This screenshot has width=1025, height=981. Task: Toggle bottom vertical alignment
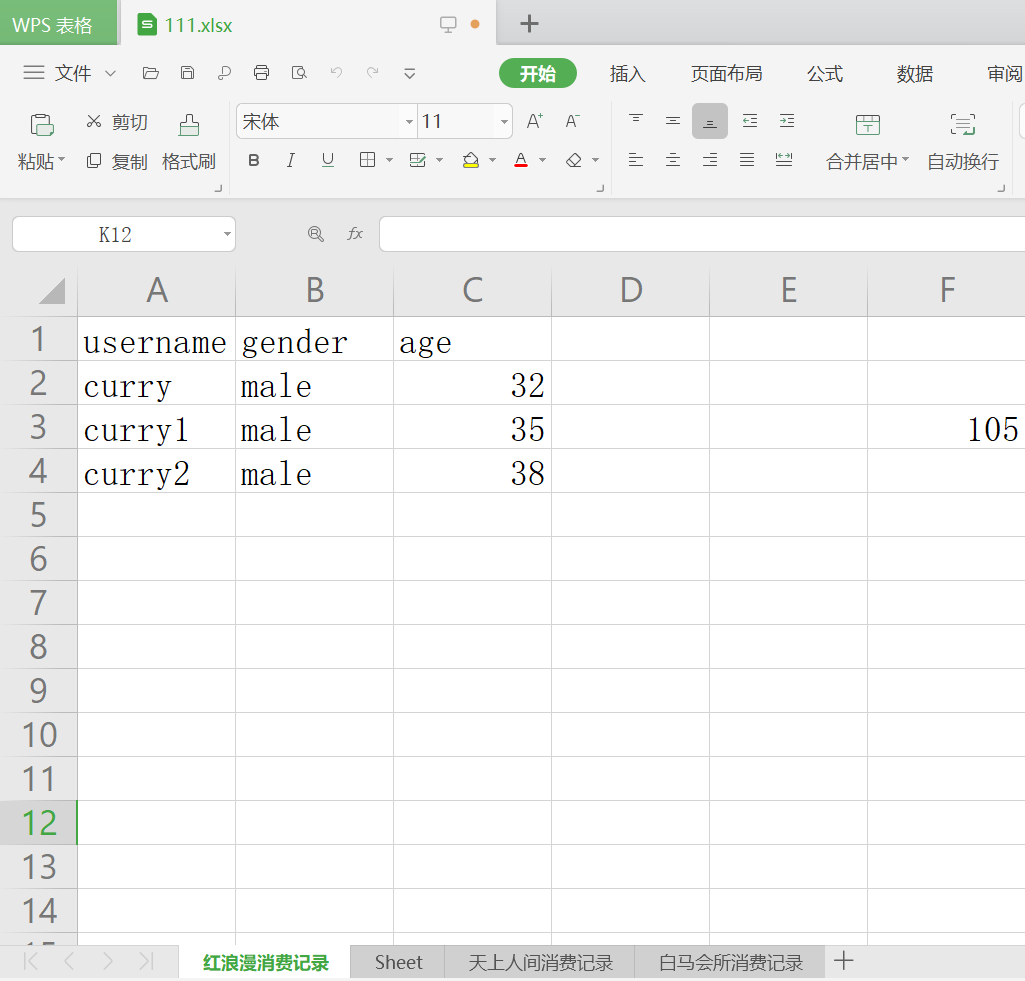710,122
